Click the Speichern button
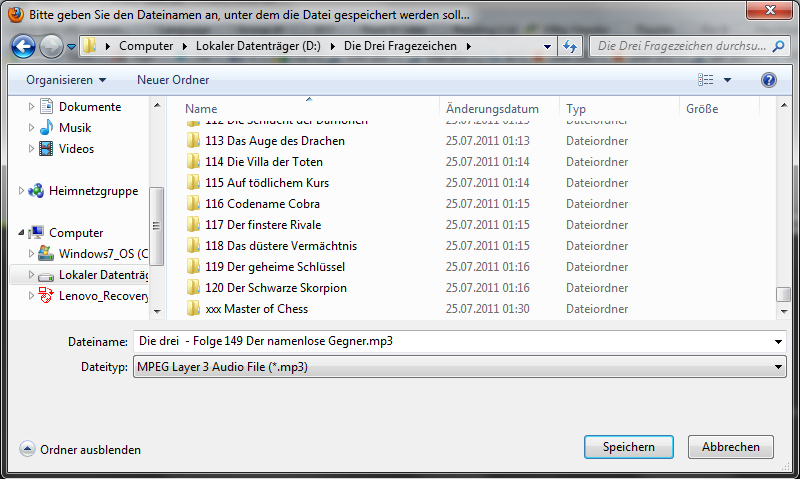Image resolution: width=800 pixels, height=479 pixels. 629,447
